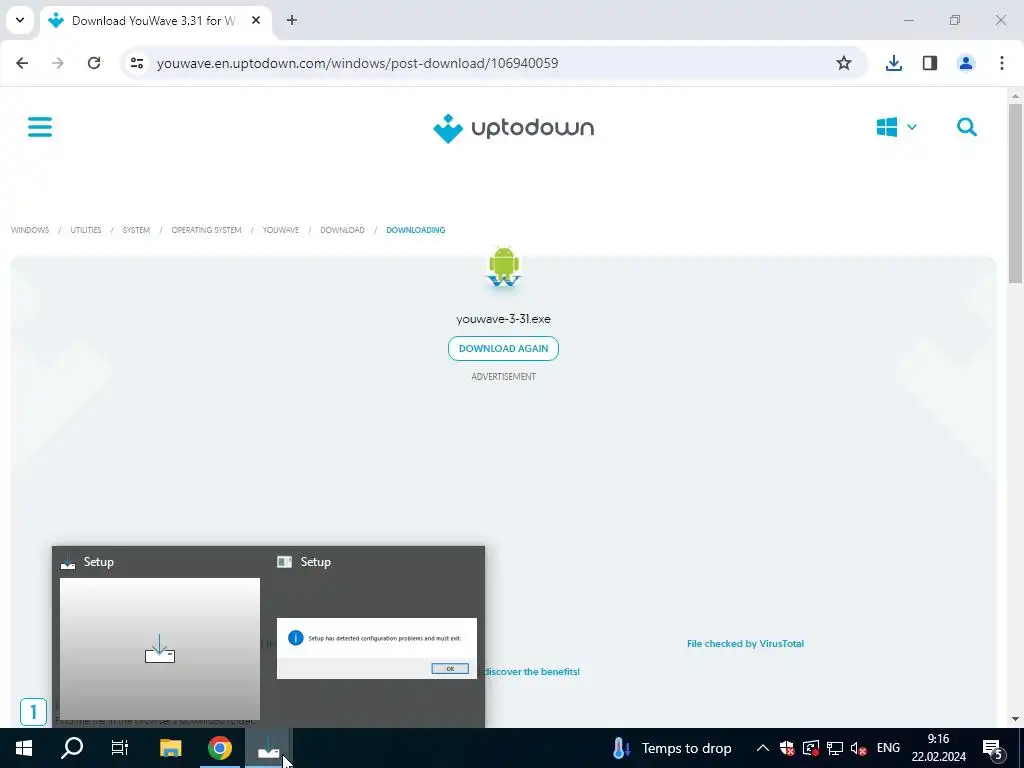Click the youwave-3-31.exe file name
Viewport: 1024px width, 768px height.
[x=504, y=319]
